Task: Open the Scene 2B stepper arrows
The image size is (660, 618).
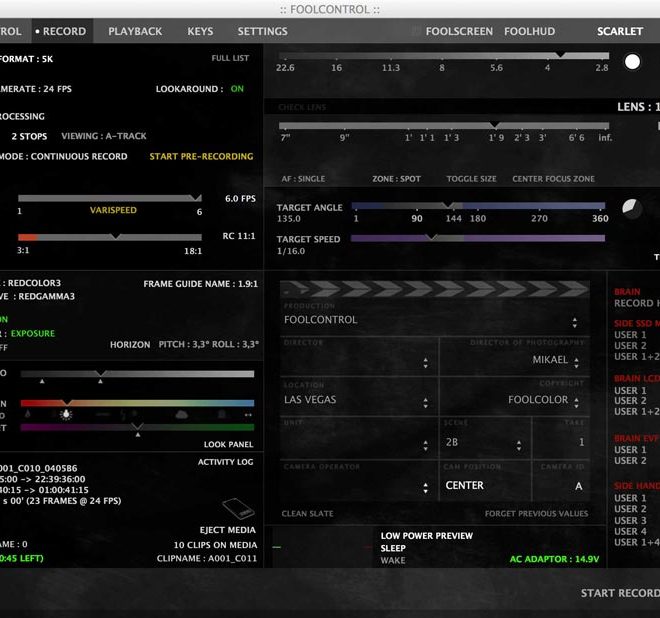Action: [519, 445]
